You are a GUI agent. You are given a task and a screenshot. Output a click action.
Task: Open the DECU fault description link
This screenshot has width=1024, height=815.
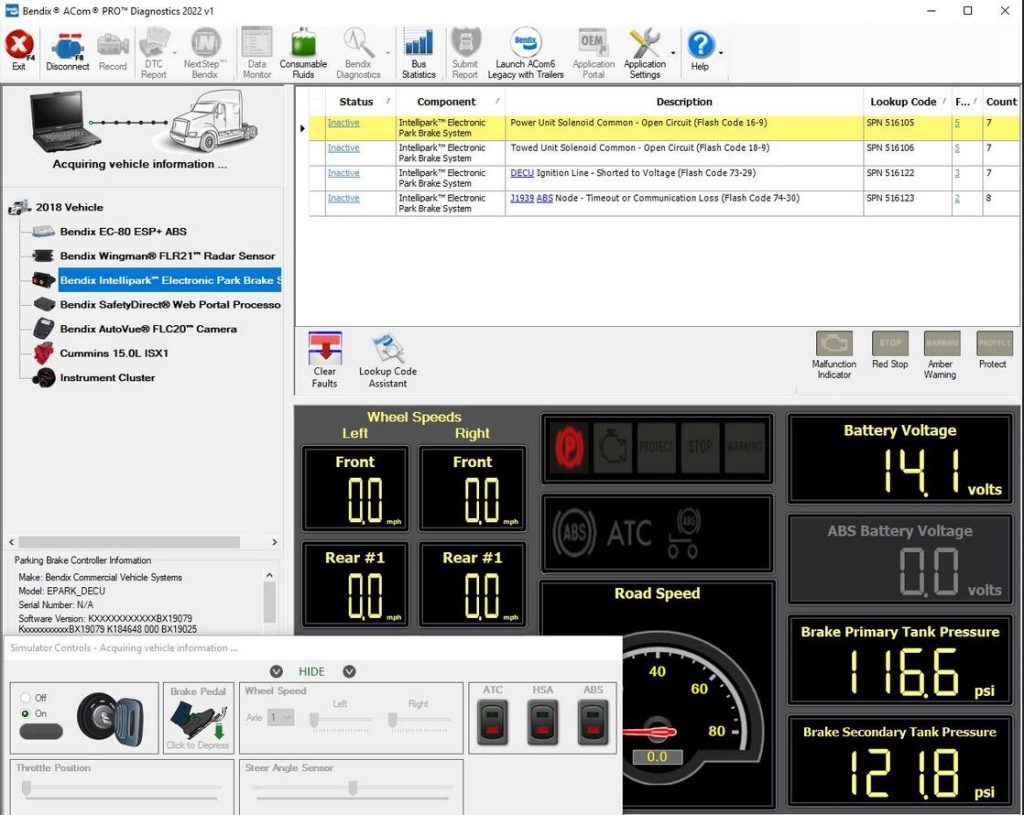pyautogui.click(x=523, y=173)
